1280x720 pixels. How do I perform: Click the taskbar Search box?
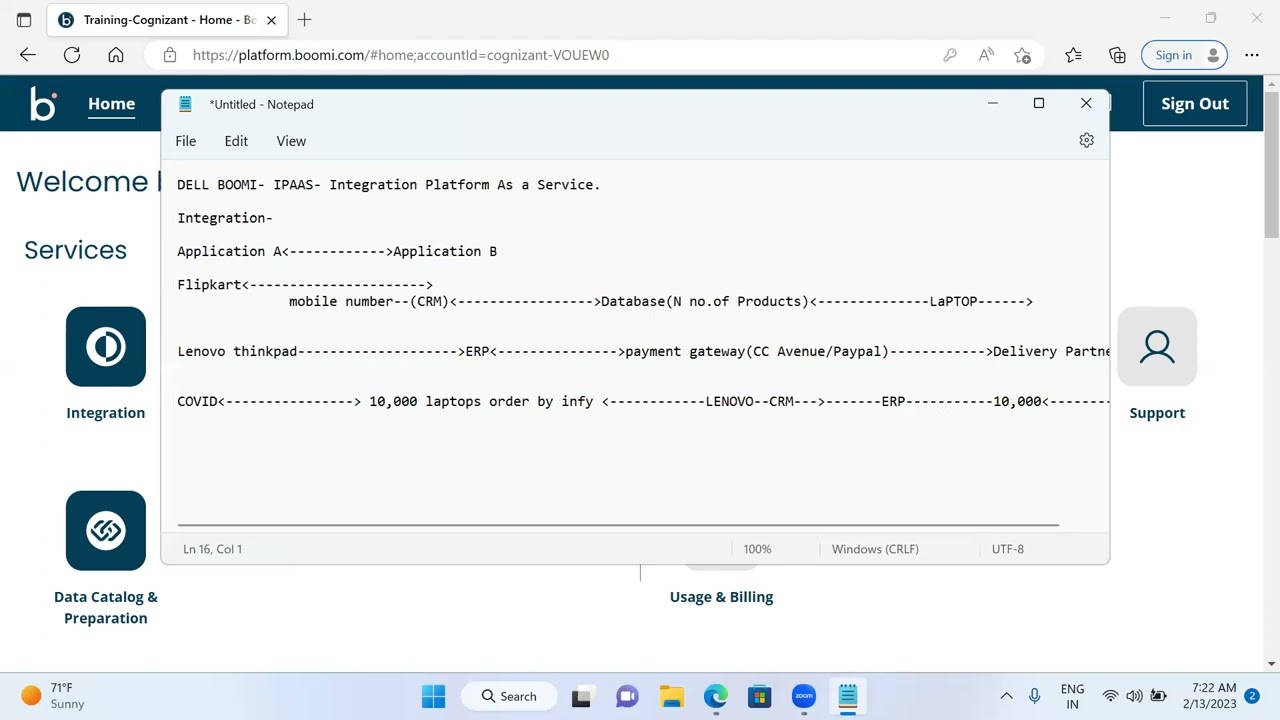508,696
